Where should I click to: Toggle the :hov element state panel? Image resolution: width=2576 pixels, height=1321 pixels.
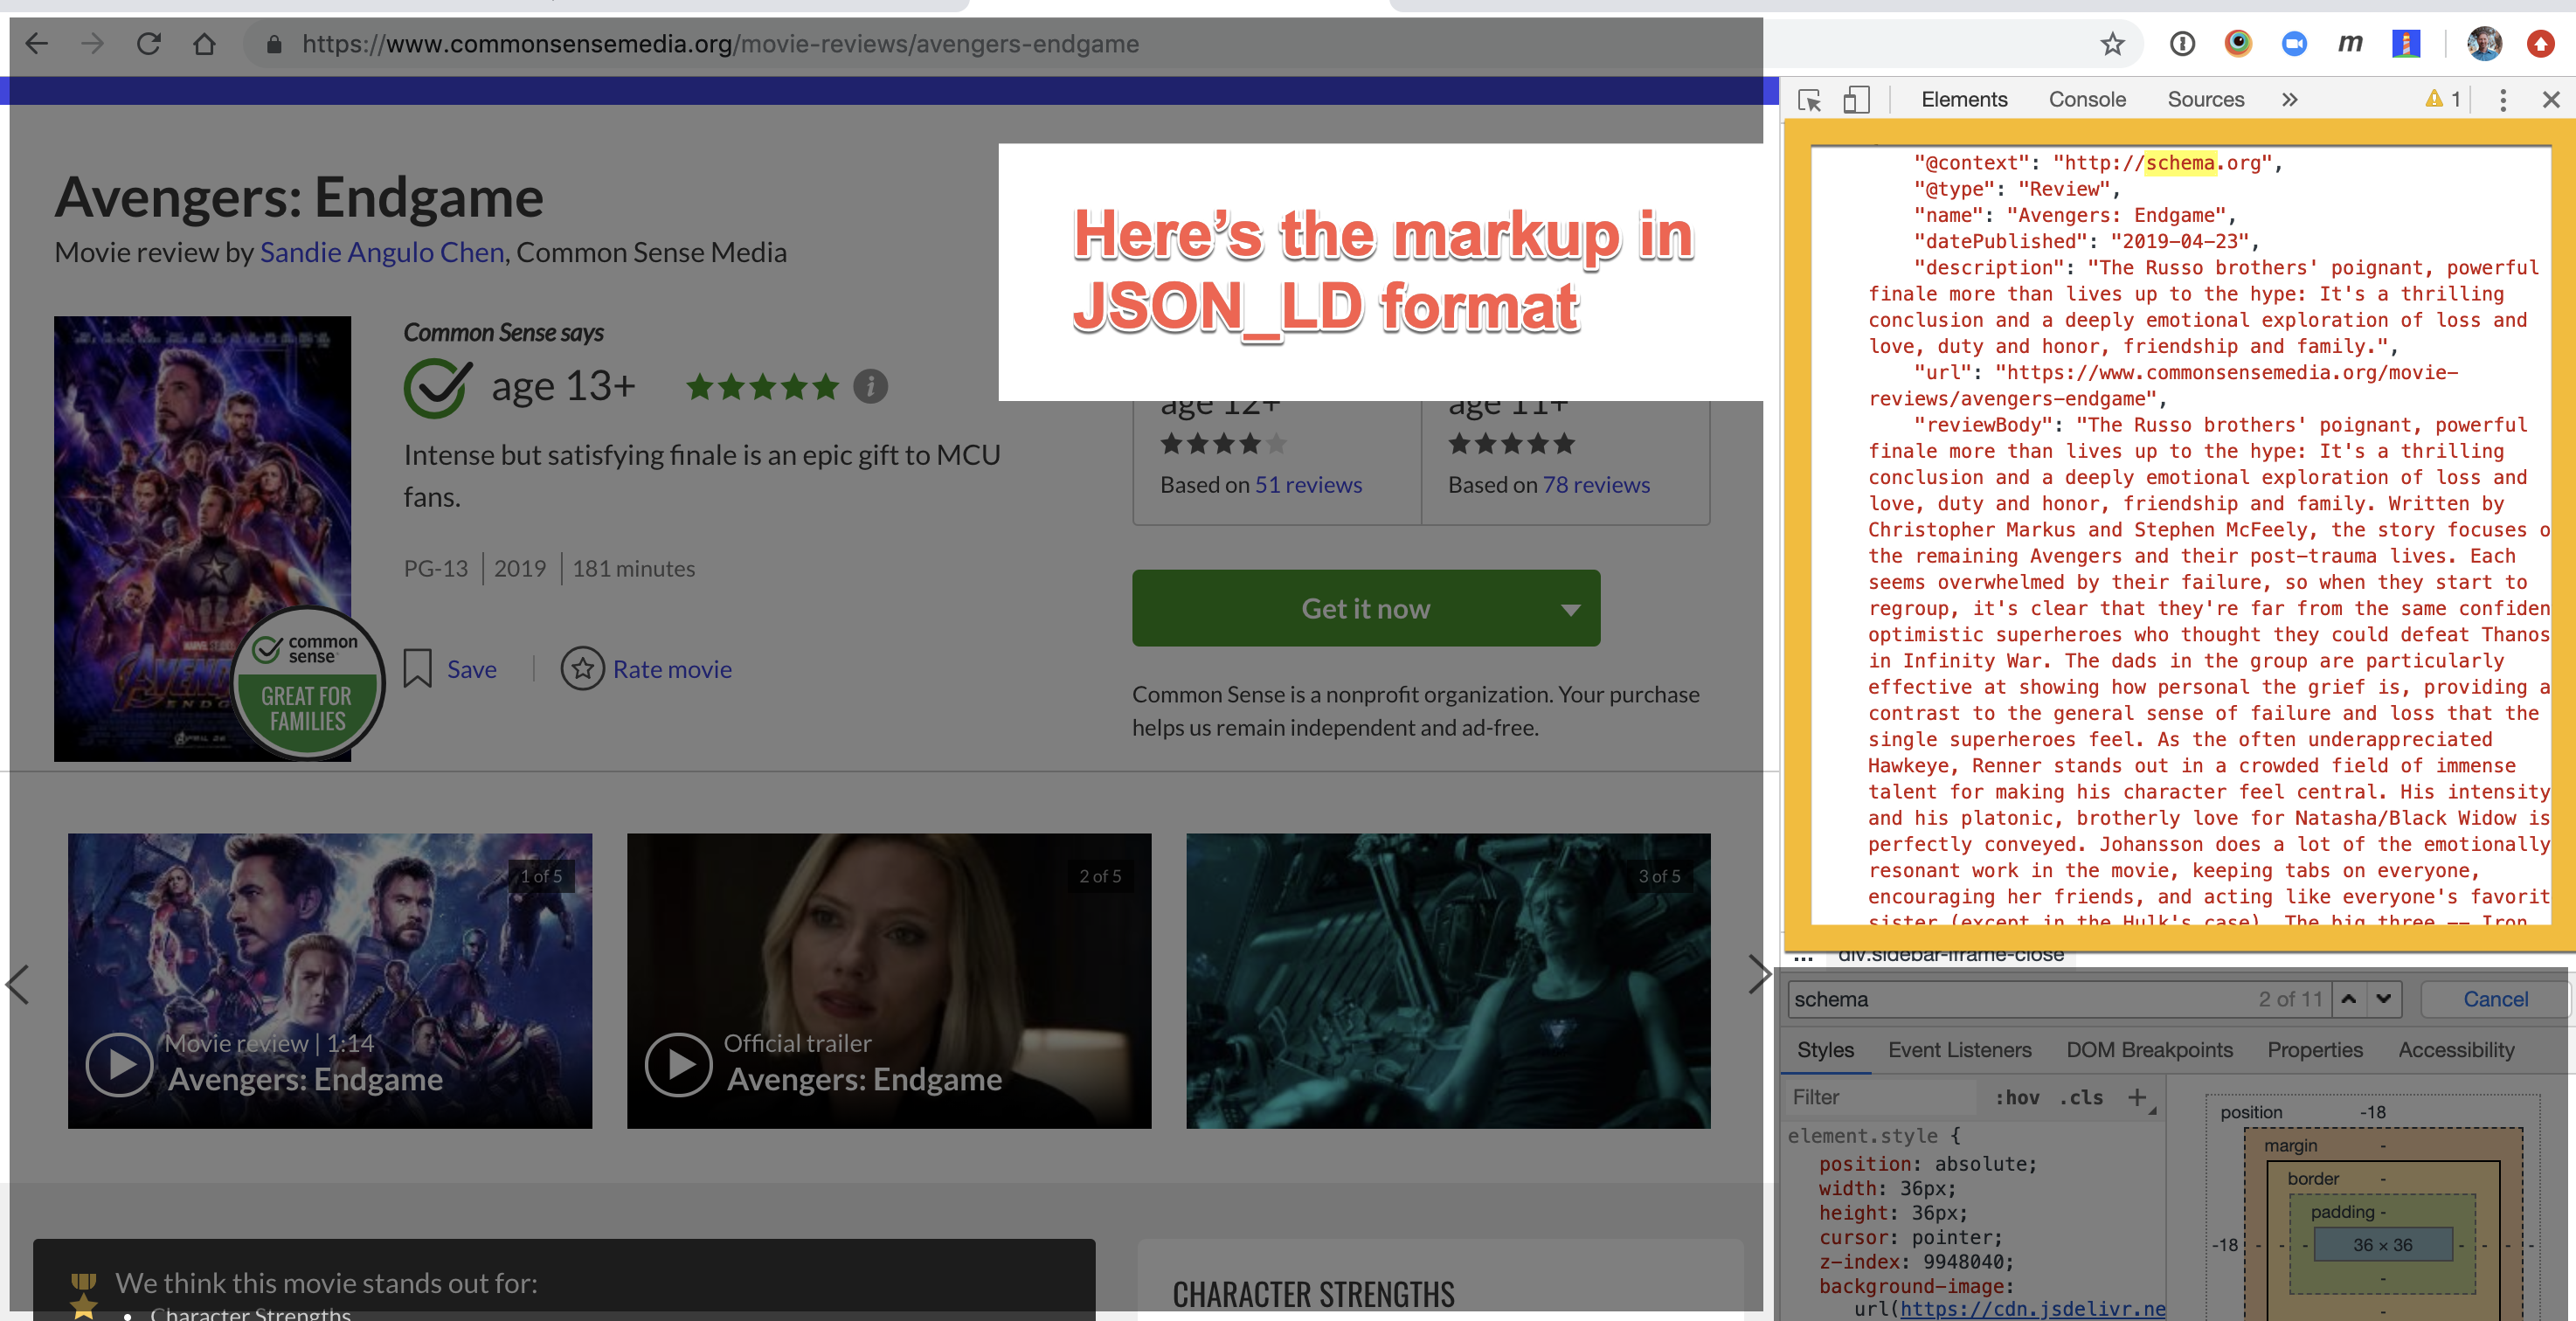tap(2017, 1097)
